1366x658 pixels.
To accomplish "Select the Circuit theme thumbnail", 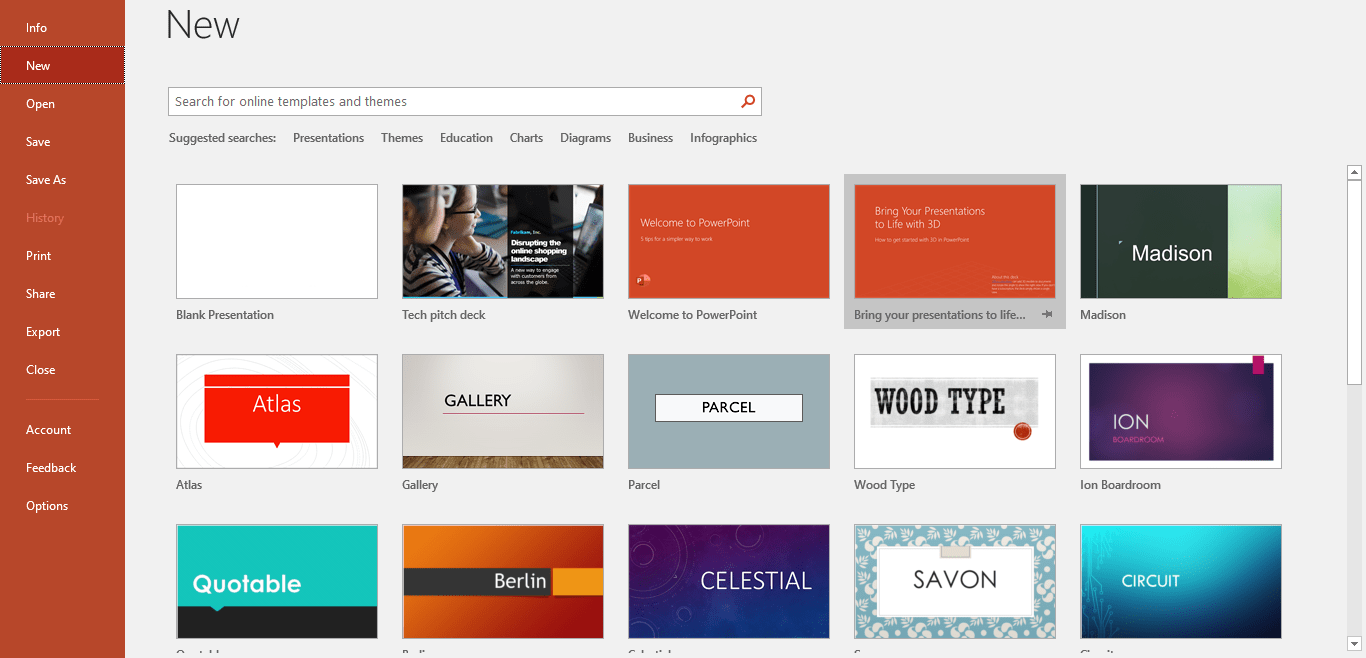I will coord(1181,581).
